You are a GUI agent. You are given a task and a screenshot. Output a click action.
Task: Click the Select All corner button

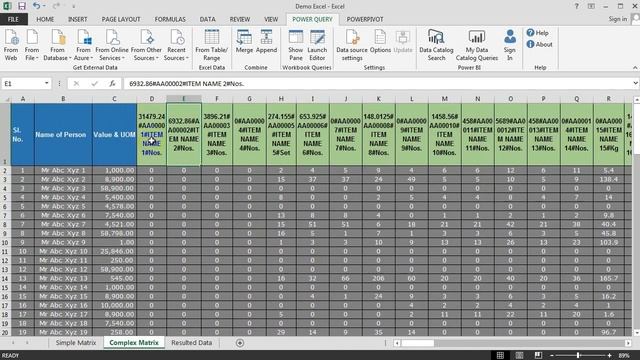point(6,99)
